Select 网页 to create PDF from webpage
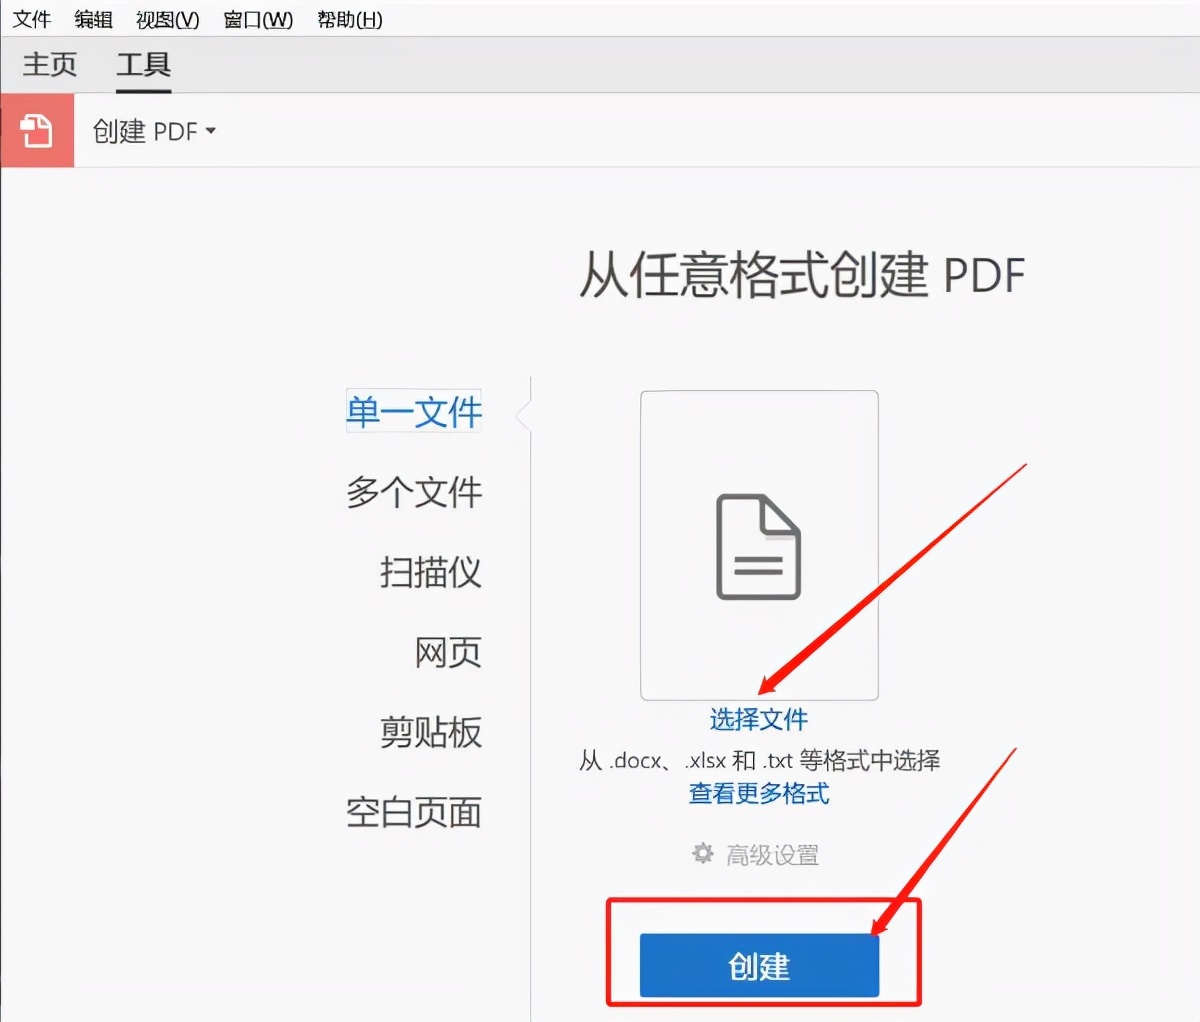 [x=447, y=652]
